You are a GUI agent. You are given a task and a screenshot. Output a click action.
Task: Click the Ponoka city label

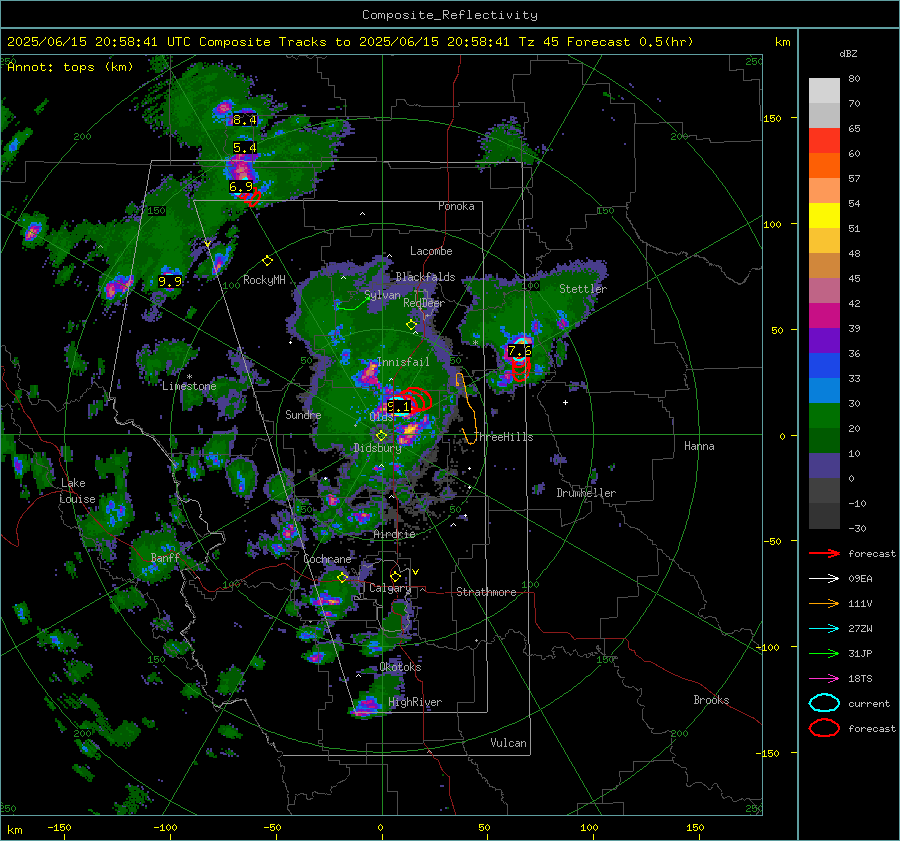tap(456, 206)
